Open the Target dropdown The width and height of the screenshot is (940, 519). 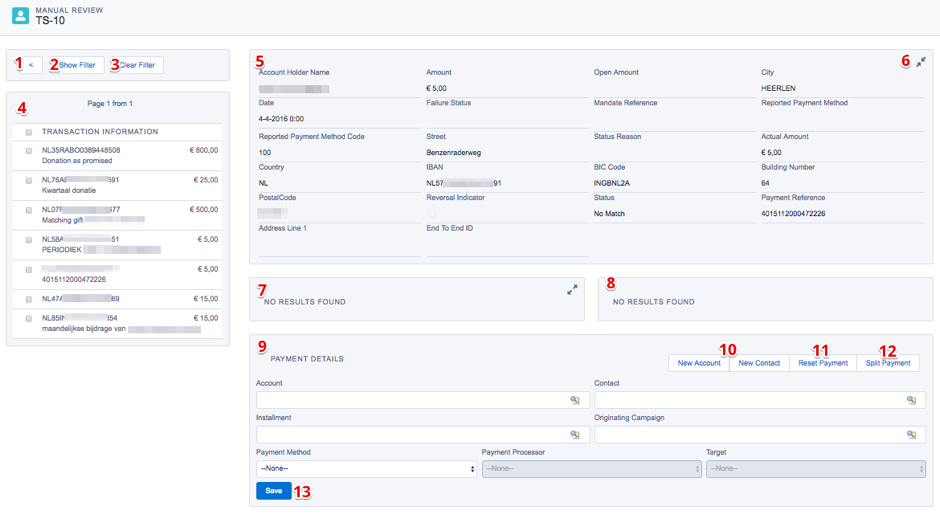[x=815, y=468]
